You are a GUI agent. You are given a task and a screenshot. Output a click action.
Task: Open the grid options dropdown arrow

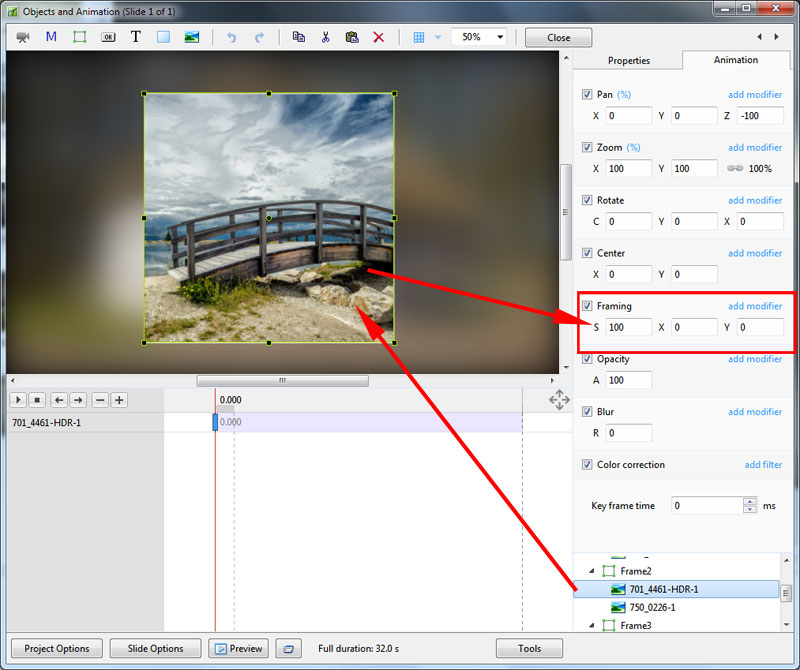pyautogui.click(x=437, y=37)
